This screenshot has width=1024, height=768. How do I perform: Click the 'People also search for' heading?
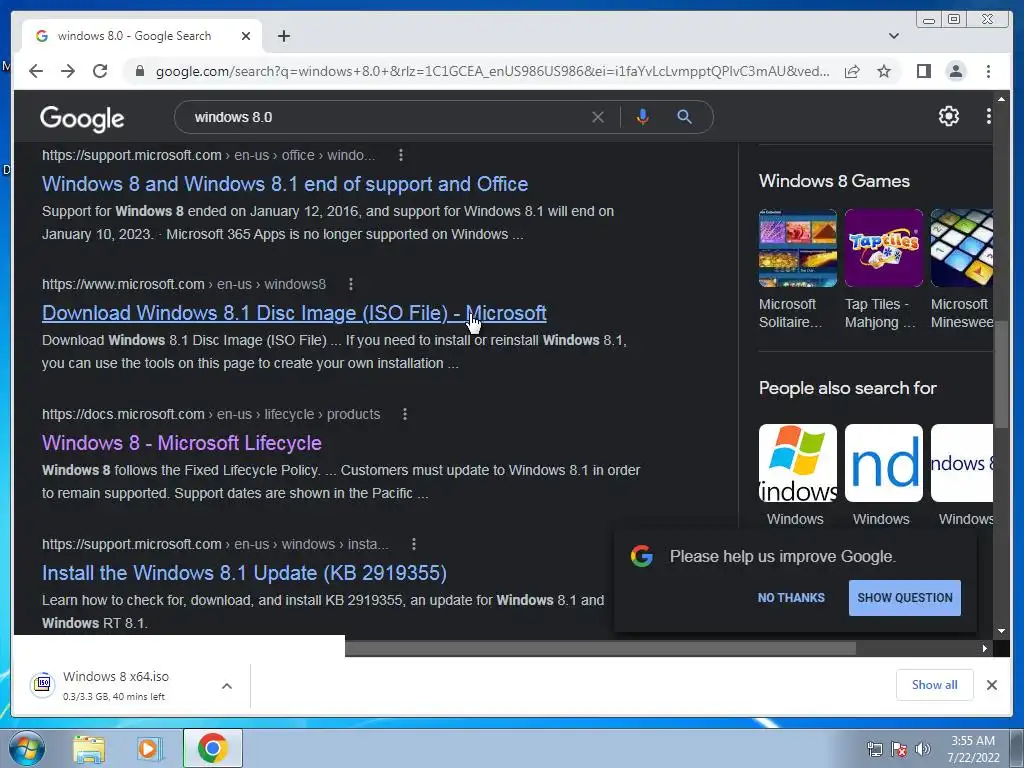[x=848, y=388]
